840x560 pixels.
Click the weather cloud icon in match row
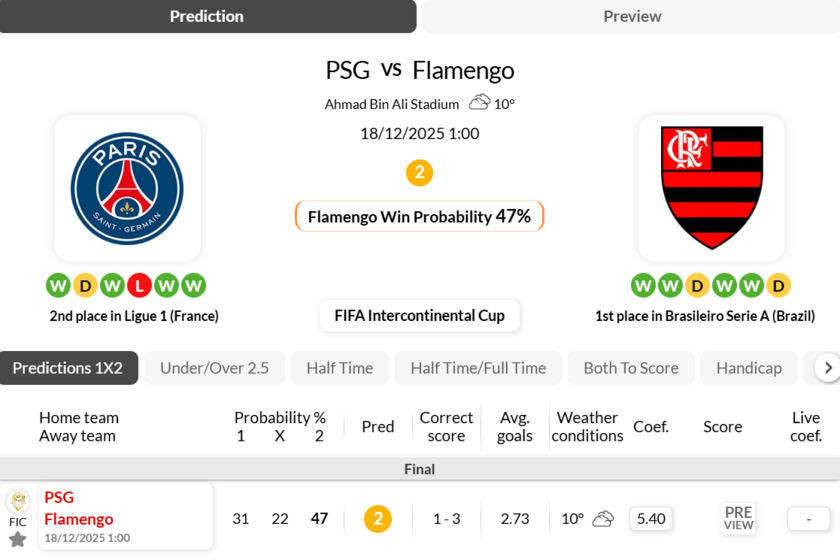coord(603,519)
